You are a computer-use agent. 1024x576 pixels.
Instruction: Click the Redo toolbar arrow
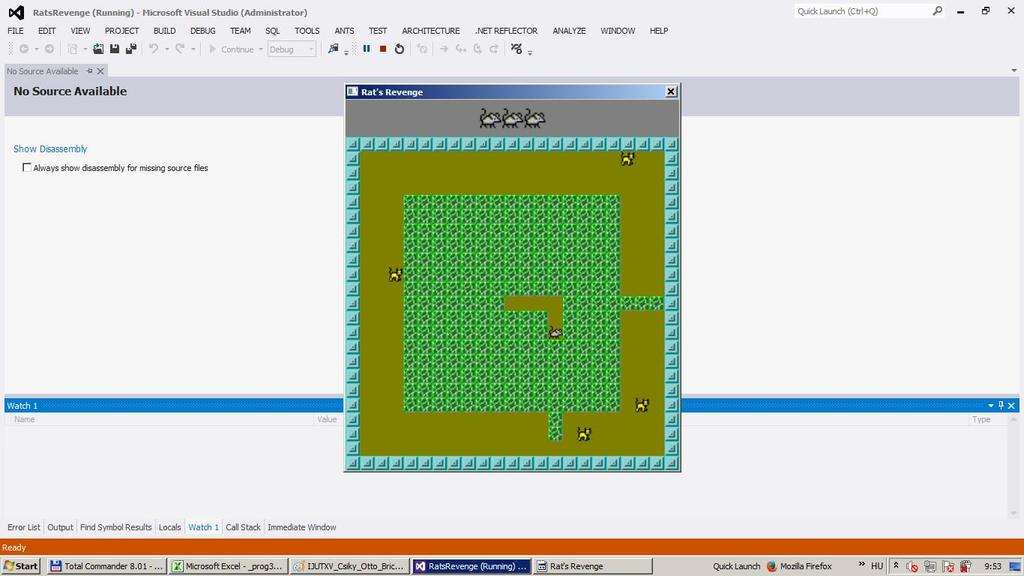click(x=180, y=49)
